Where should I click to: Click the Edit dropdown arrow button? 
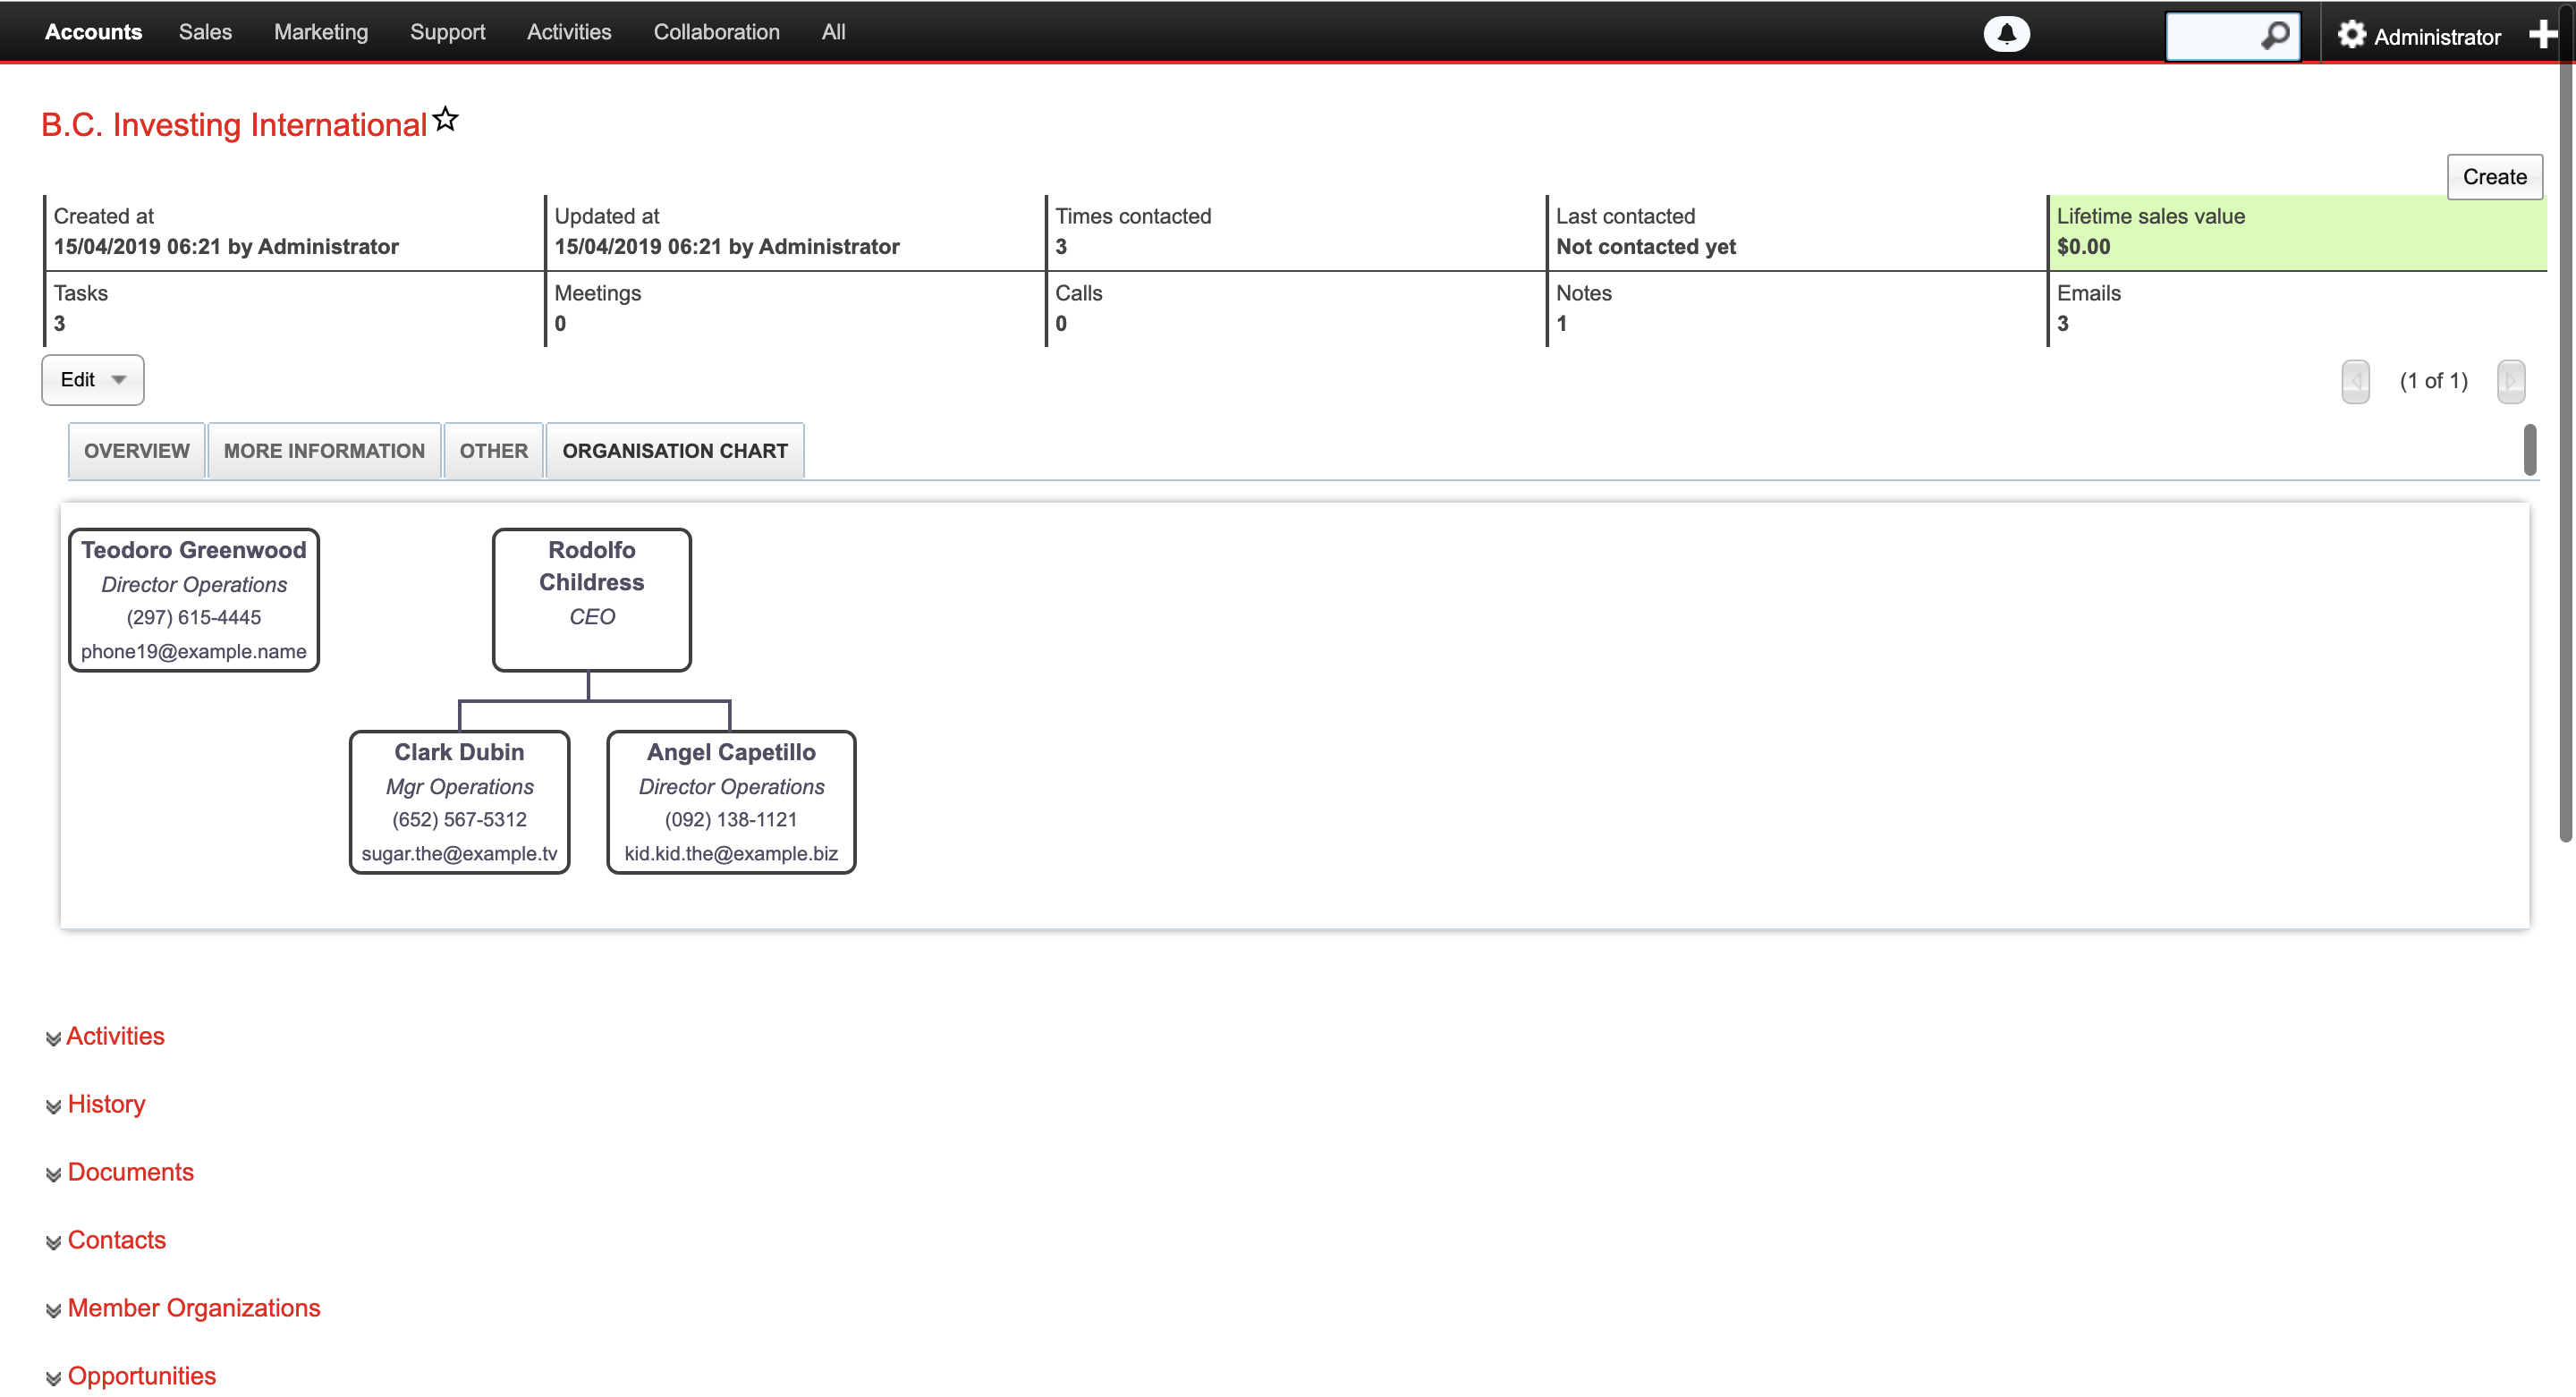119,380
